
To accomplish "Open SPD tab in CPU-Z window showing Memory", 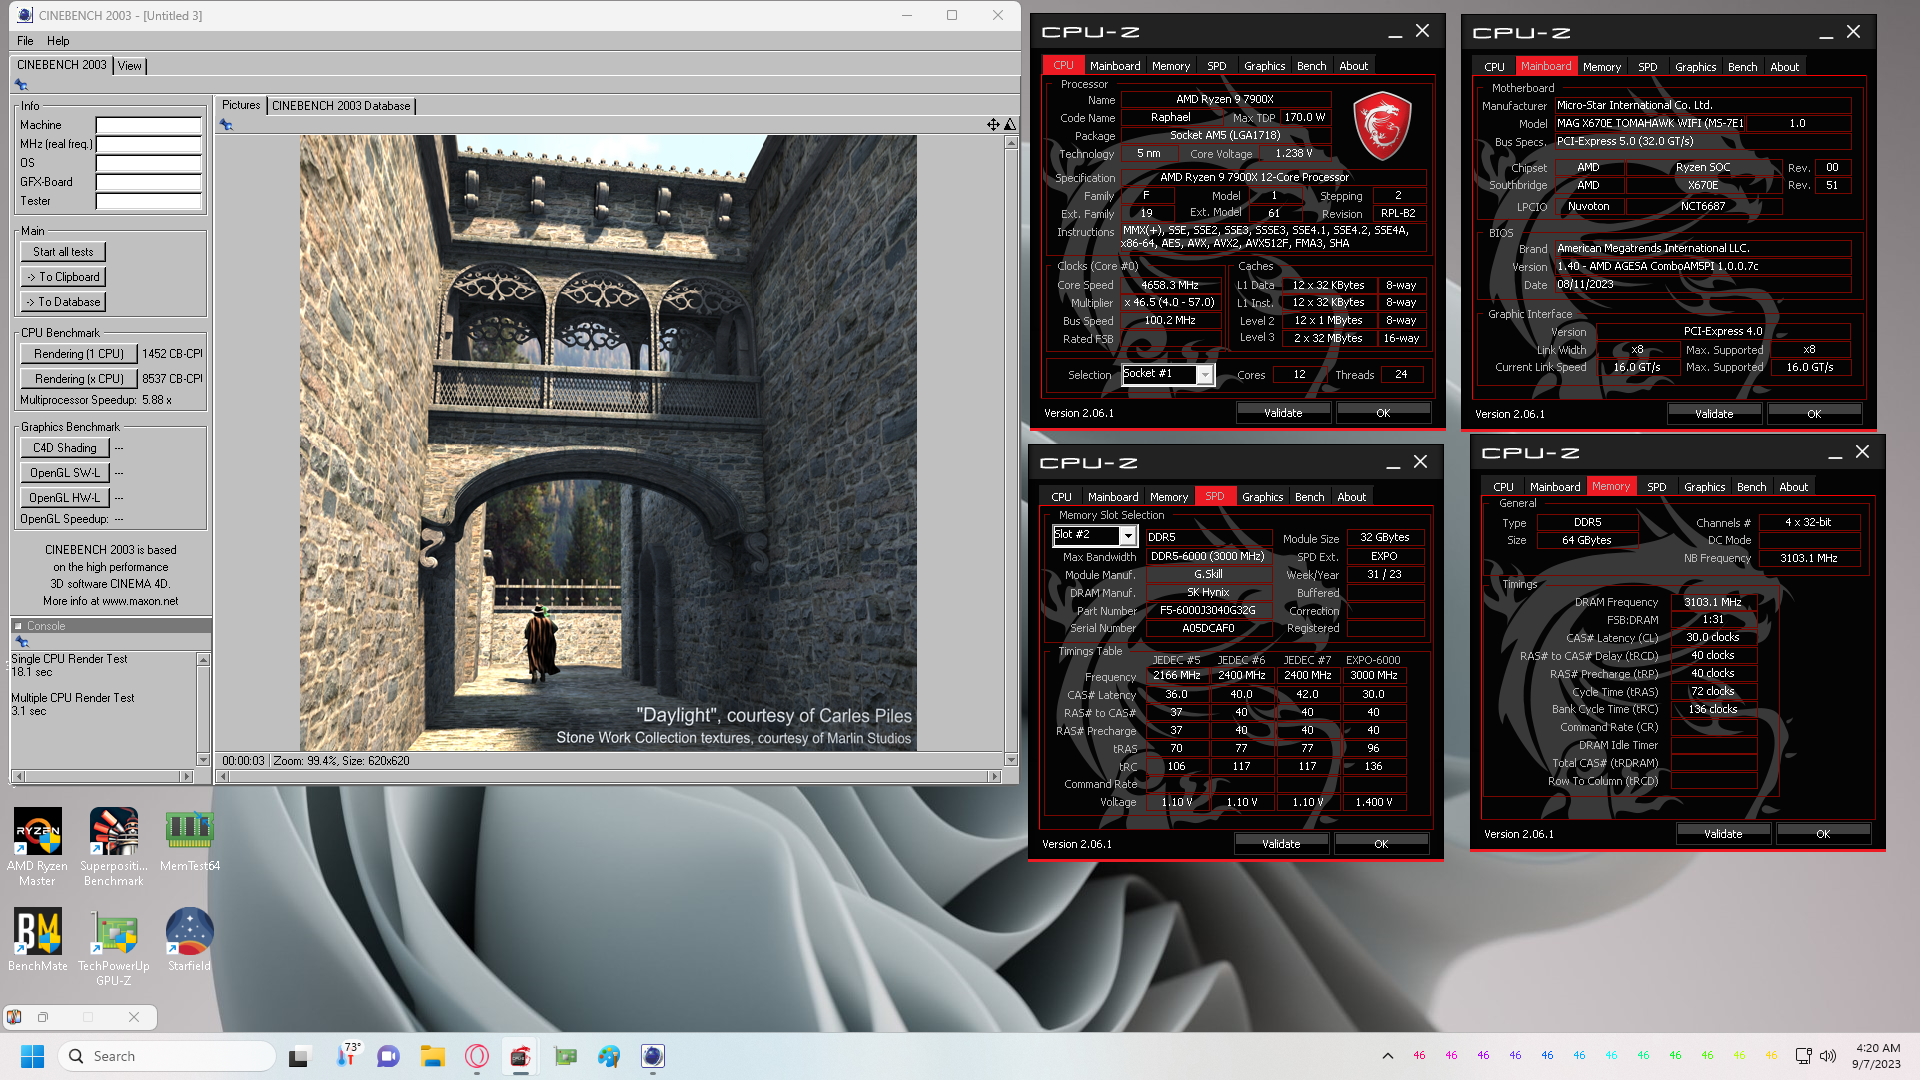I will (1656, 487).
